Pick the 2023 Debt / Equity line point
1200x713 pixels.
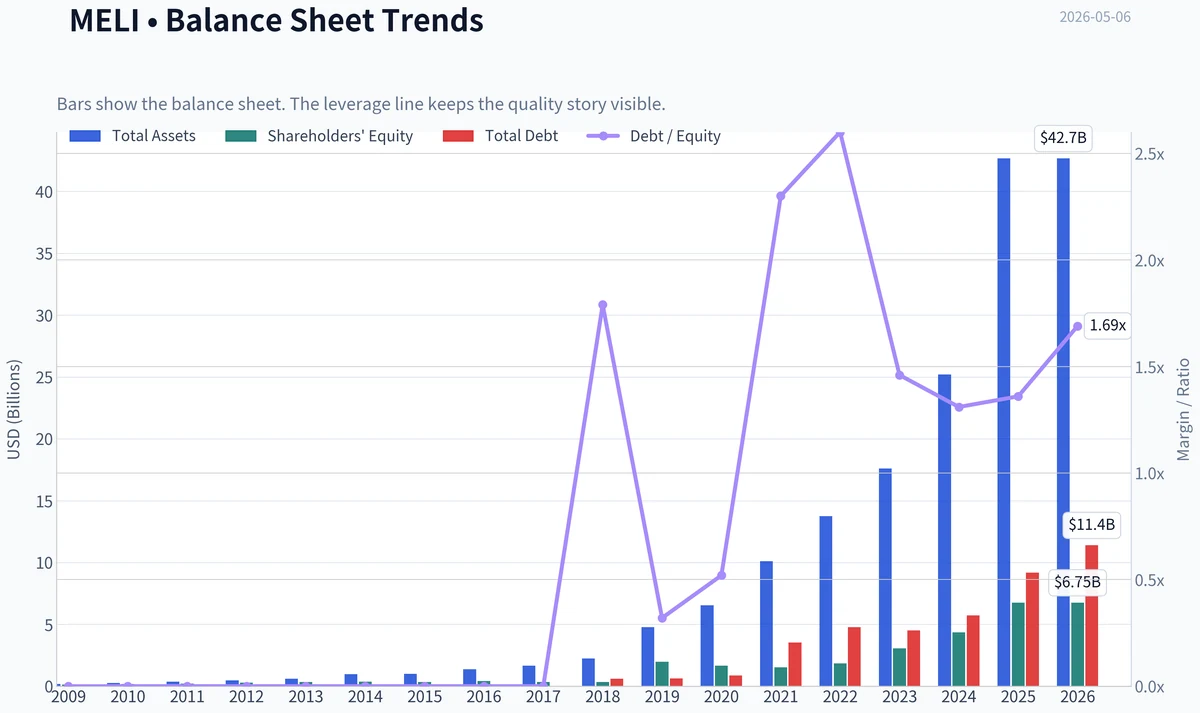899,375
